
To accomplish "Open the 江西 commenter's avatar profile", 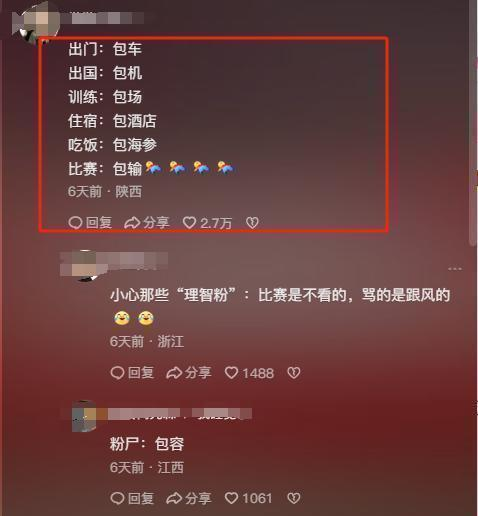I will coord(84,416).
